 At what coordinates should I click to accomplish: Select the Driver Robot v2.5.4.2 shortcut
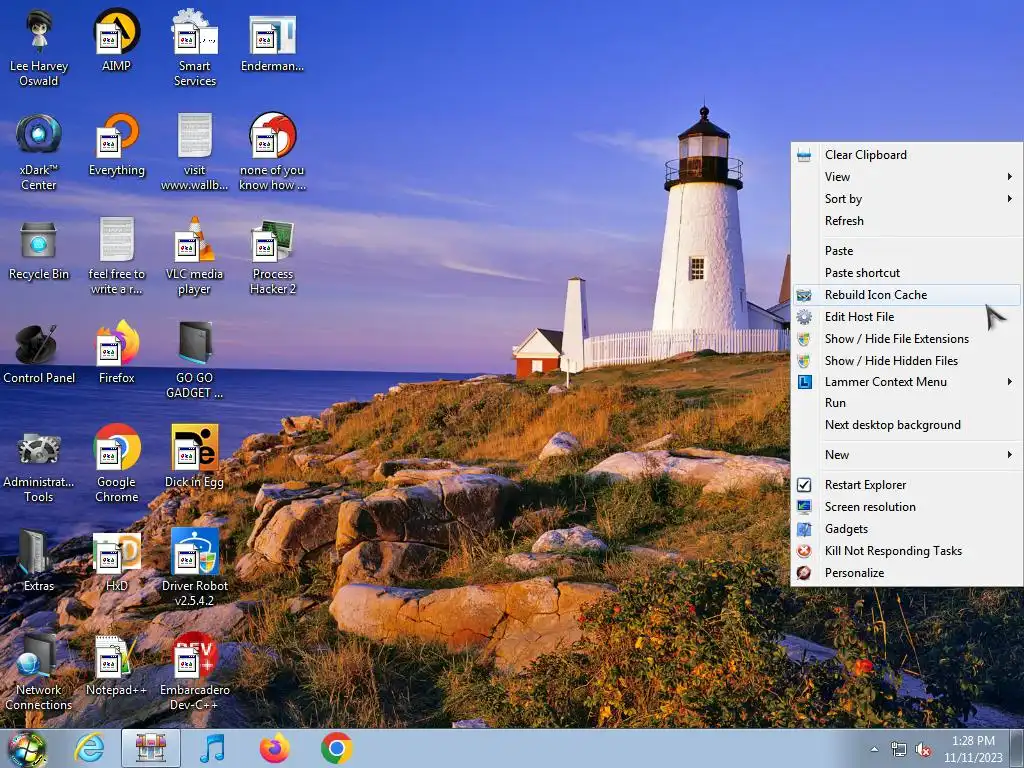click(195, 568)
